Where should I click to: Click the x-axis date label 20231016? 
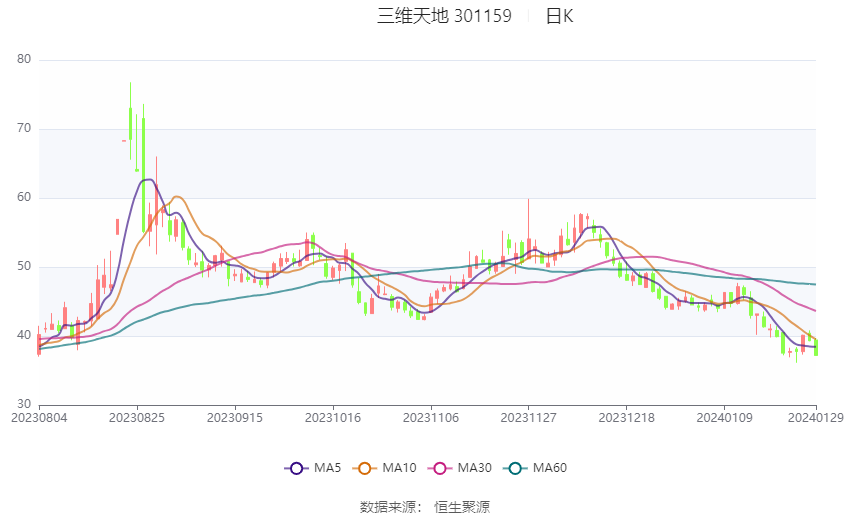[333, 418]
